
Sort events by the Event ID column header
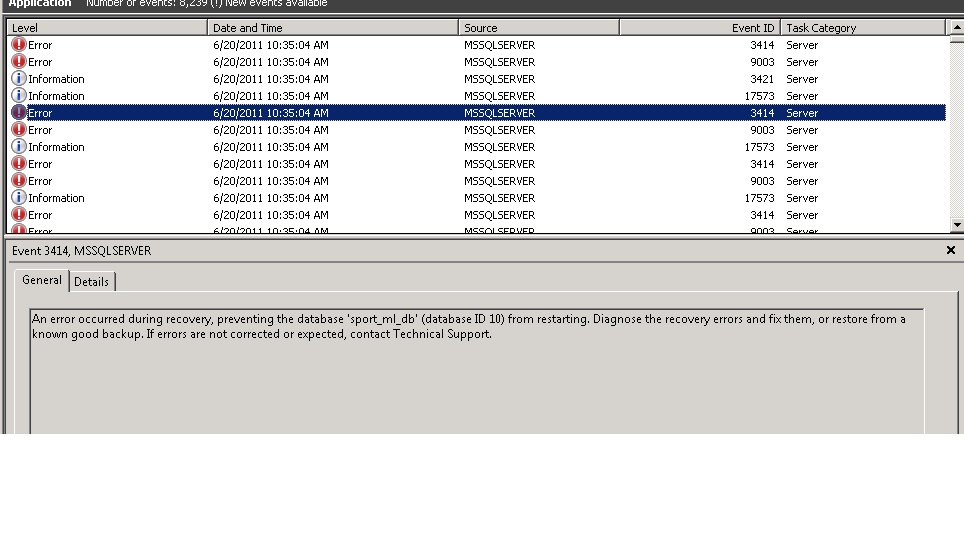tap(700, 28)
